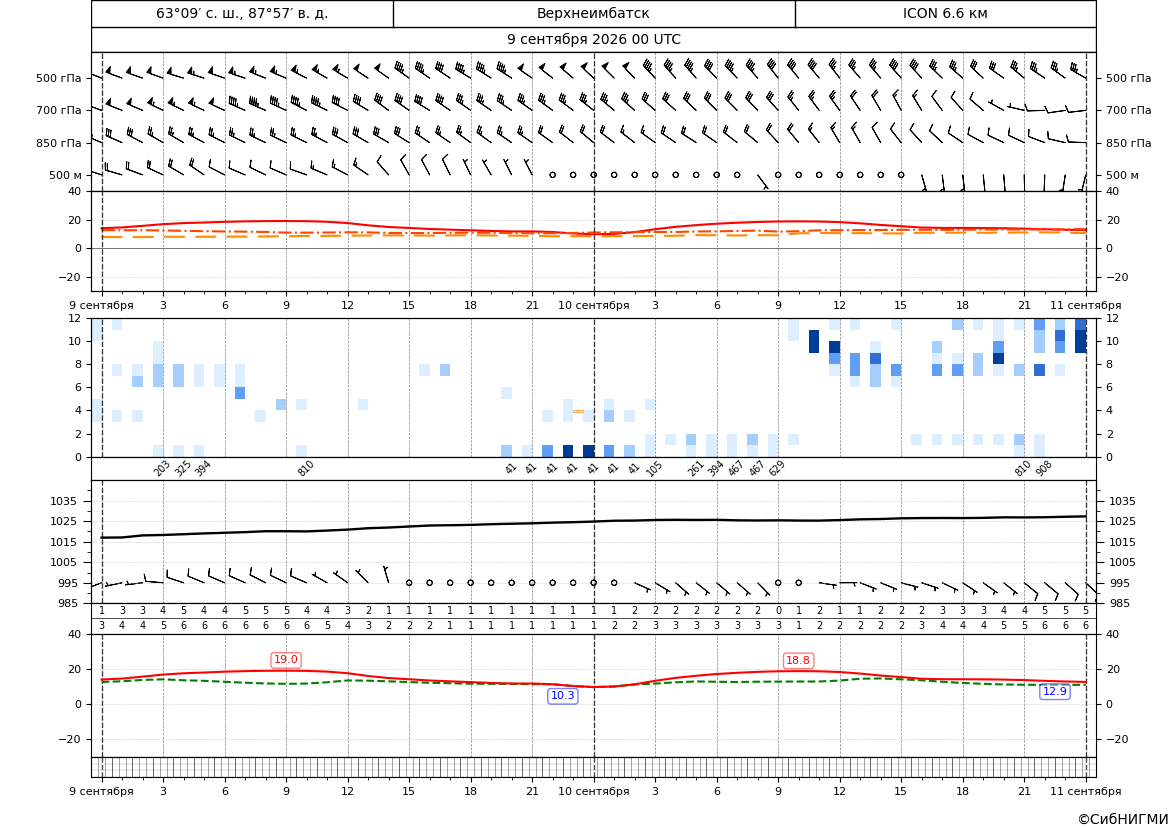
Task: Click cloud base value 629
Action: tap(777, 468)
